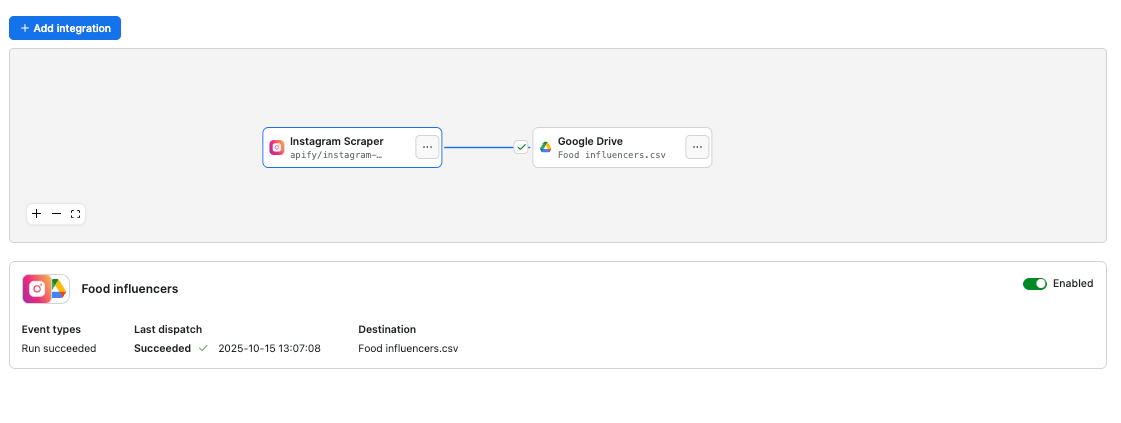Select the Google Drive node title
Screen dimensions: 1121x423
click(x=590, y=141)
